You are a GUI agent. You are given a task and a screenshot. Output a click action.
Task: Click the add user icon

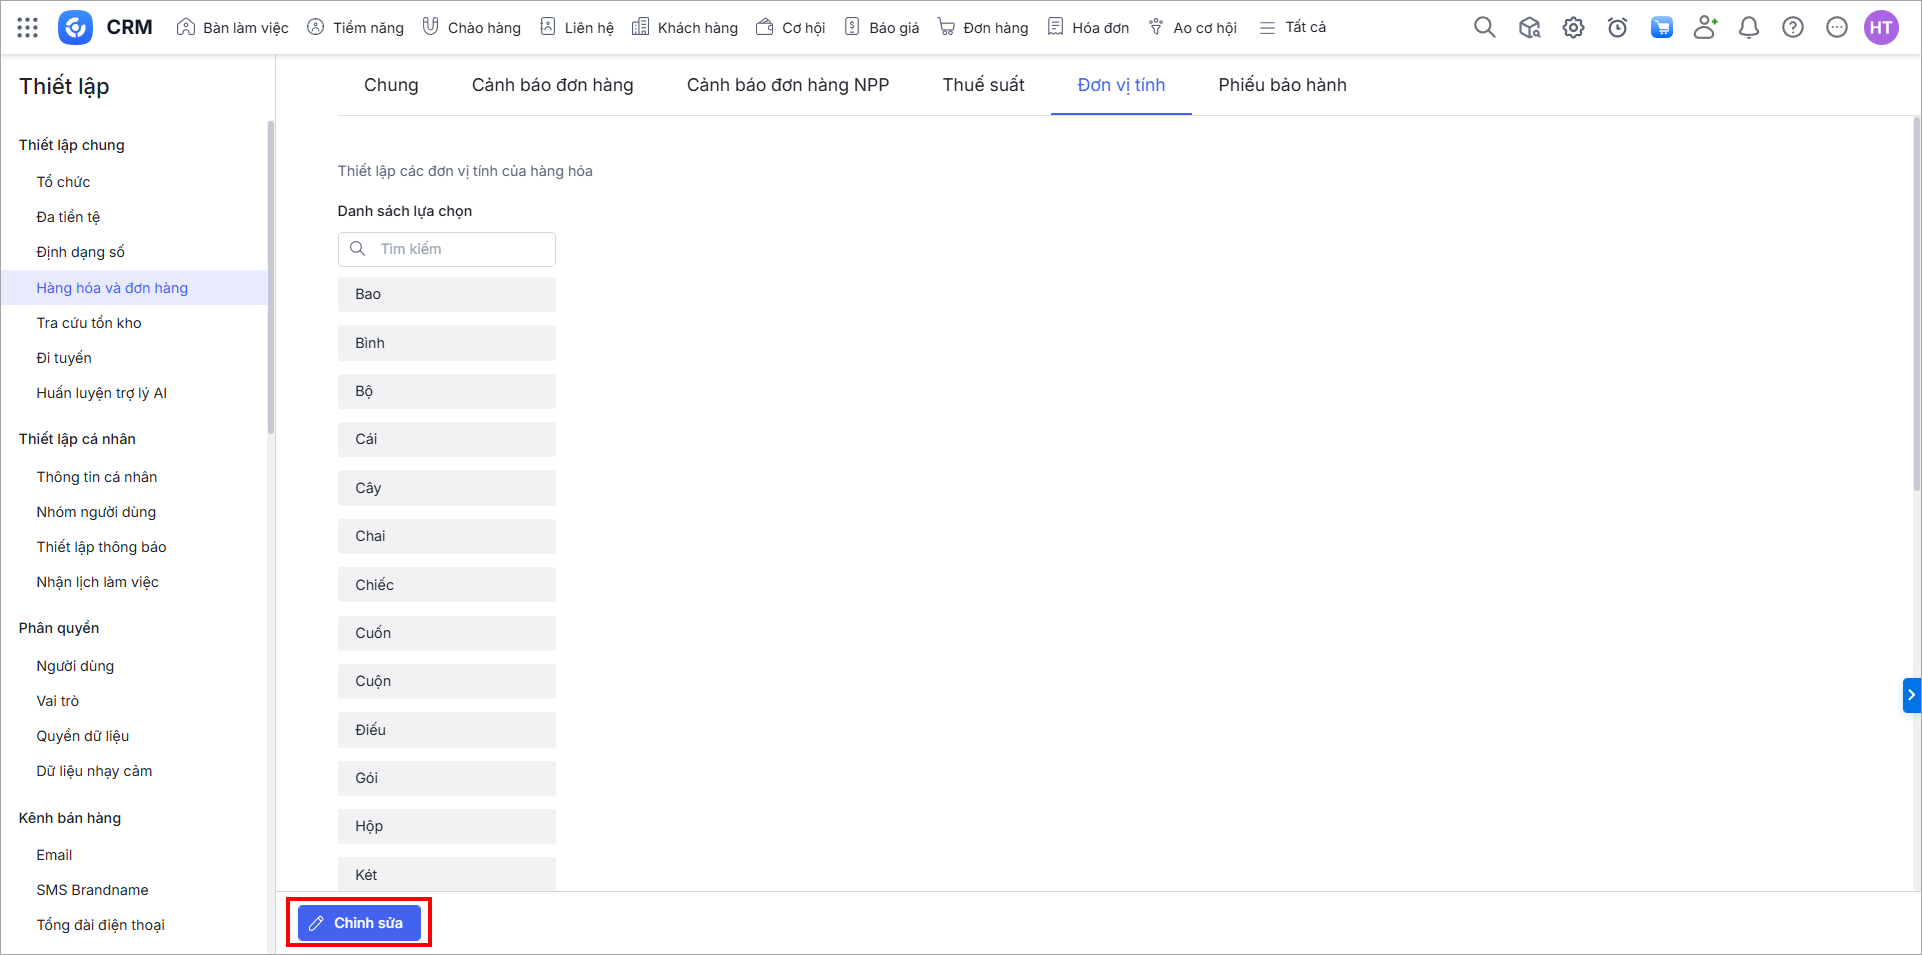[x=1705, y=28]
